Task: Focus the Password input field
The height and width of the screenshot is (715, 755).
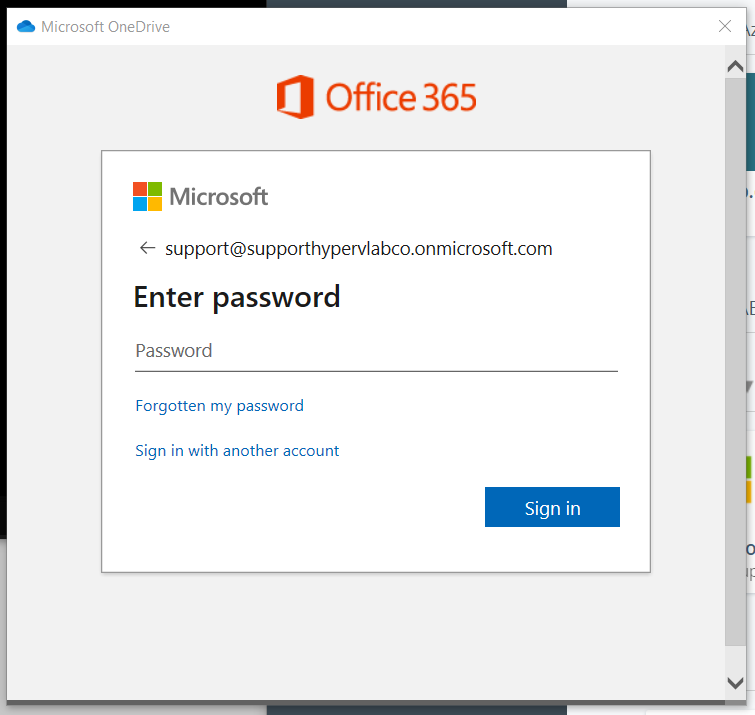Action: point(376,351)
